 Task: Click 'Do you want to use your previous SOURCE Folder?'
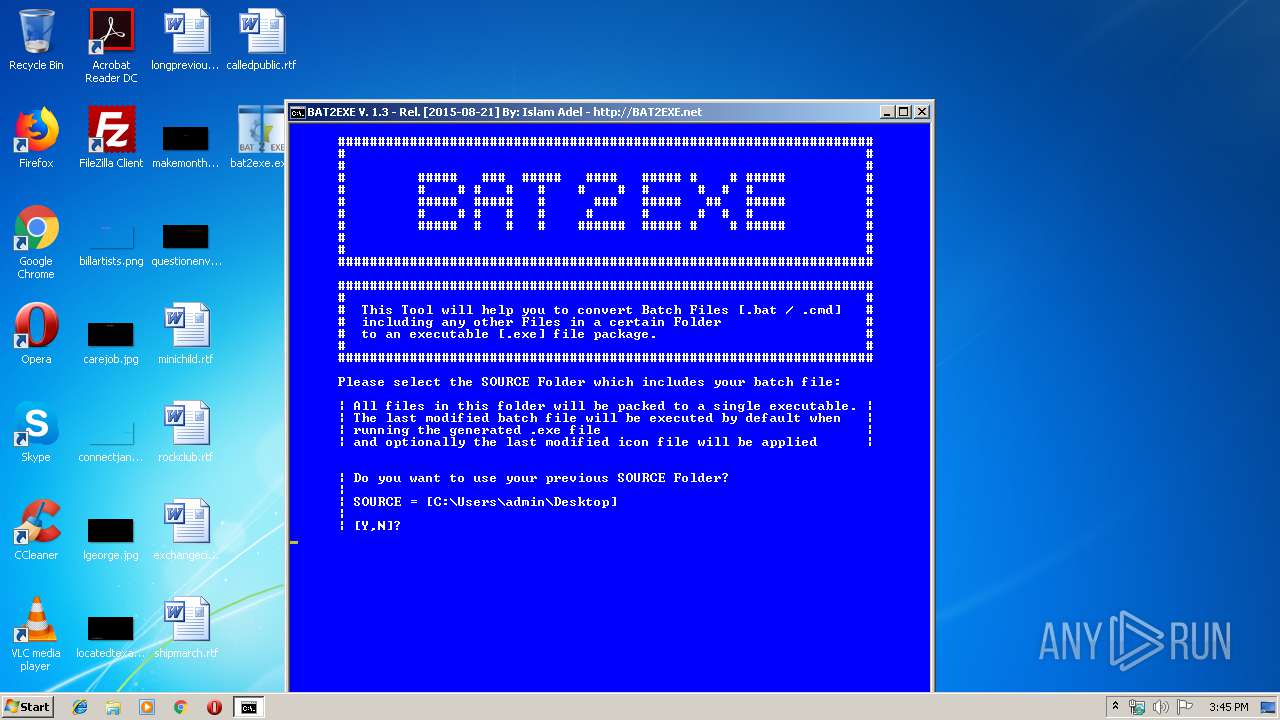coord(541,478)
